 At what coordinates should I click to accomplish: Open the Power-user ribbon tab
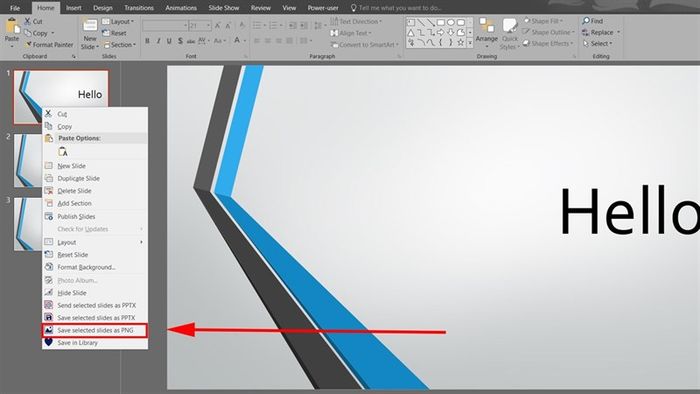pos(323,8)
